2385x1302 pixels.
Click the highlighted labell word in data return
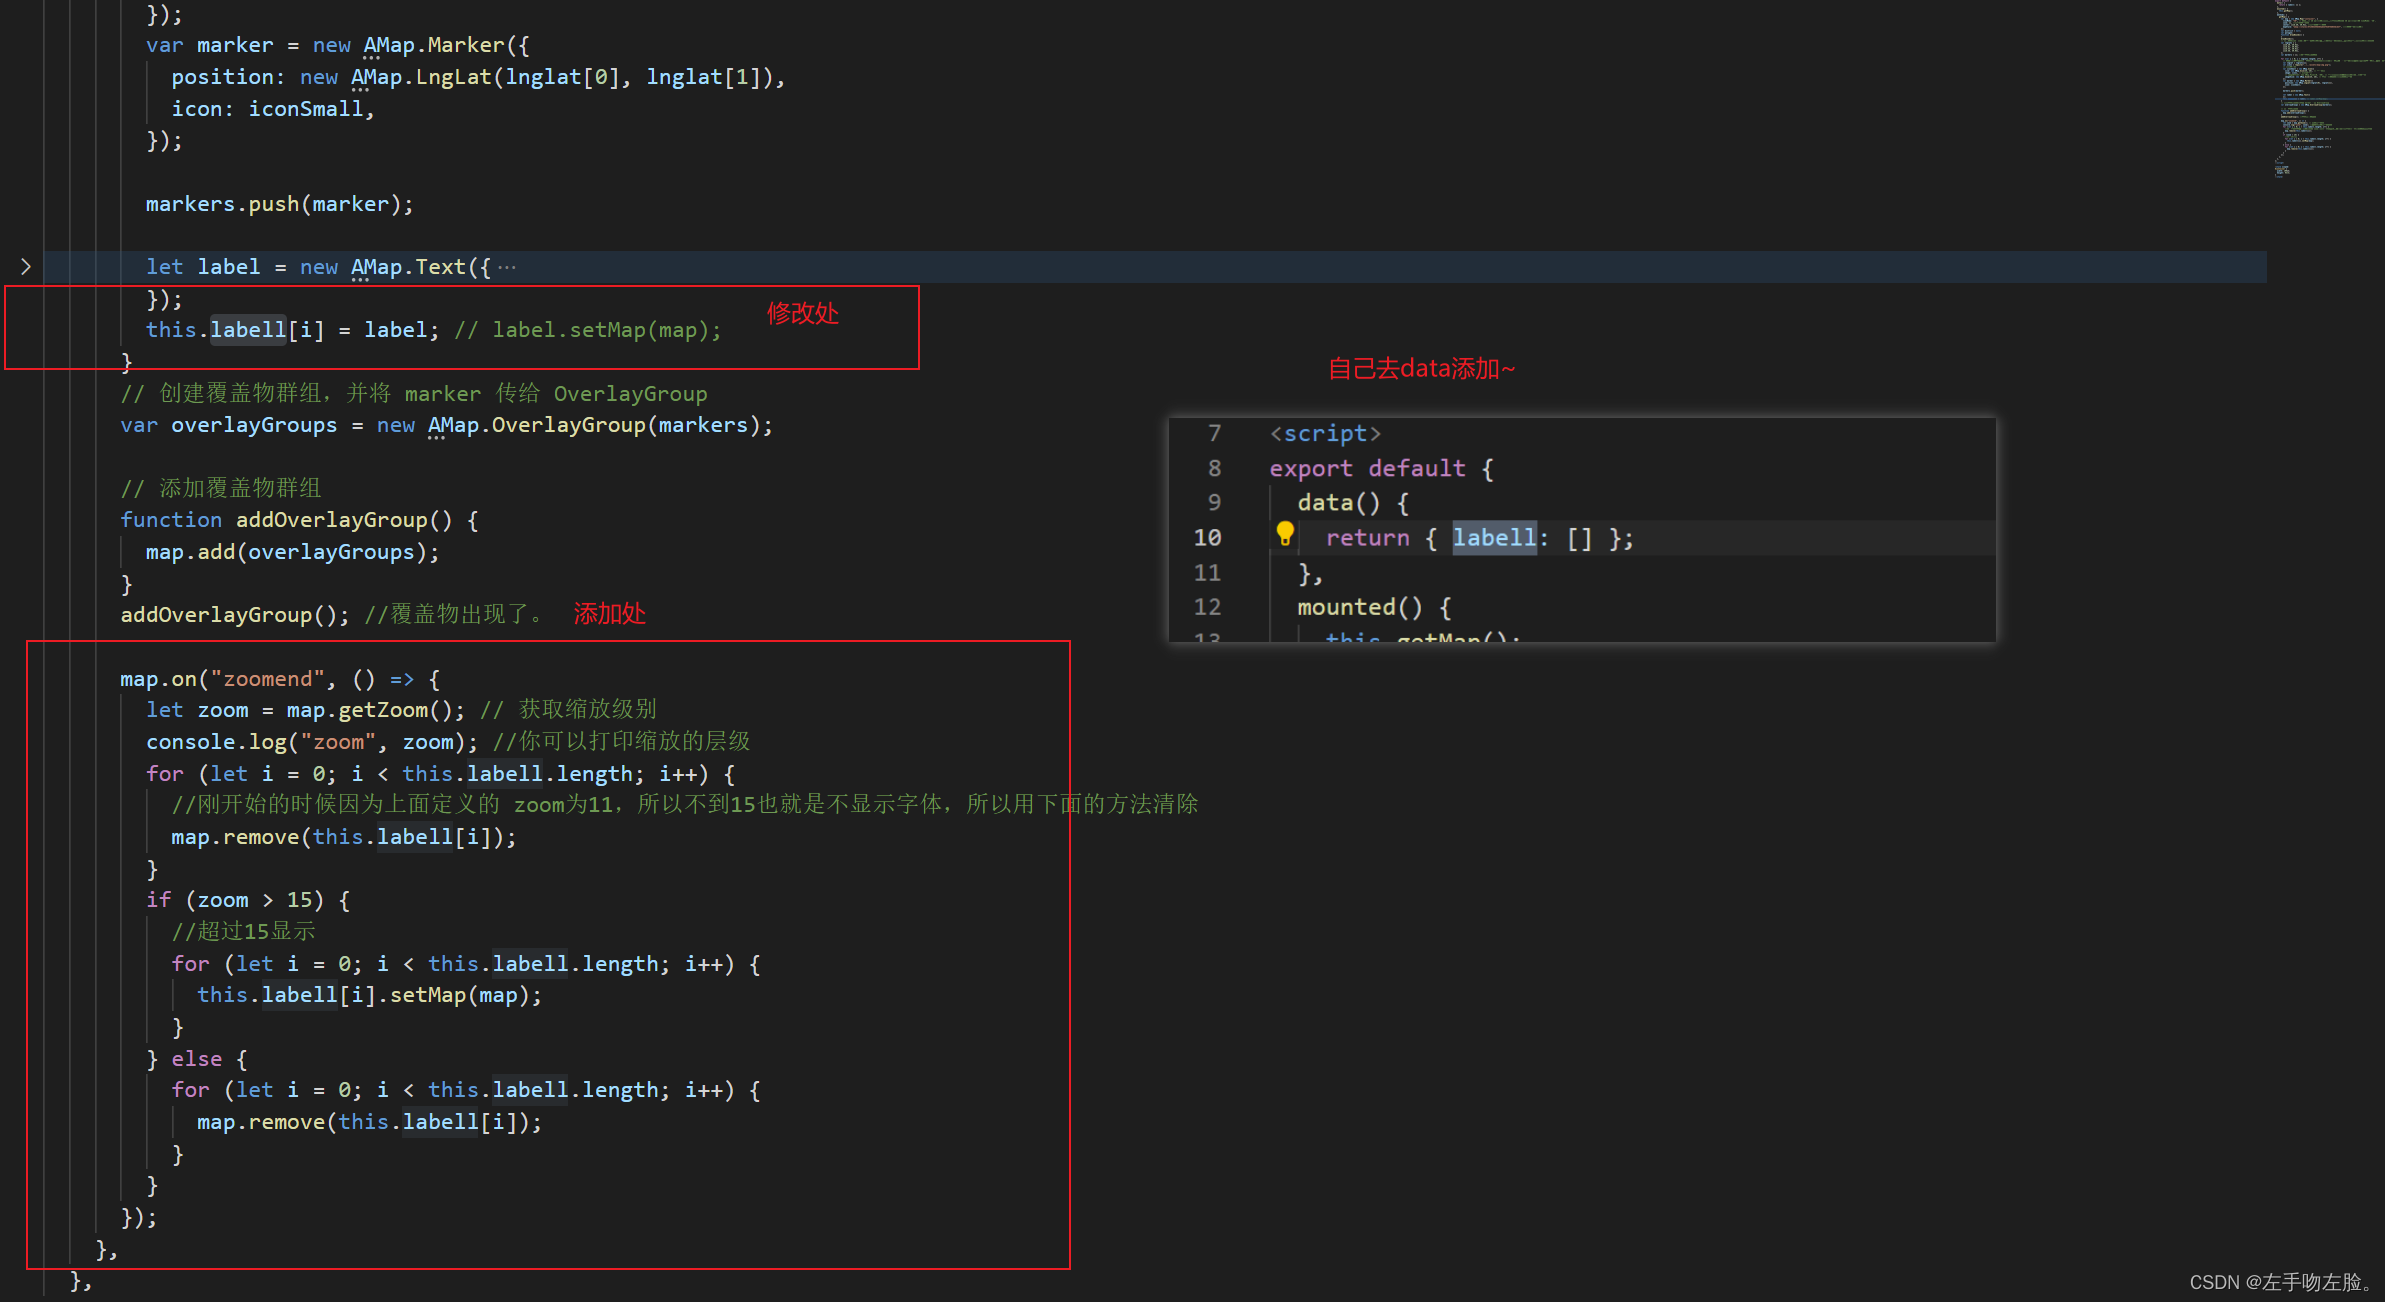coord(1493,538)
